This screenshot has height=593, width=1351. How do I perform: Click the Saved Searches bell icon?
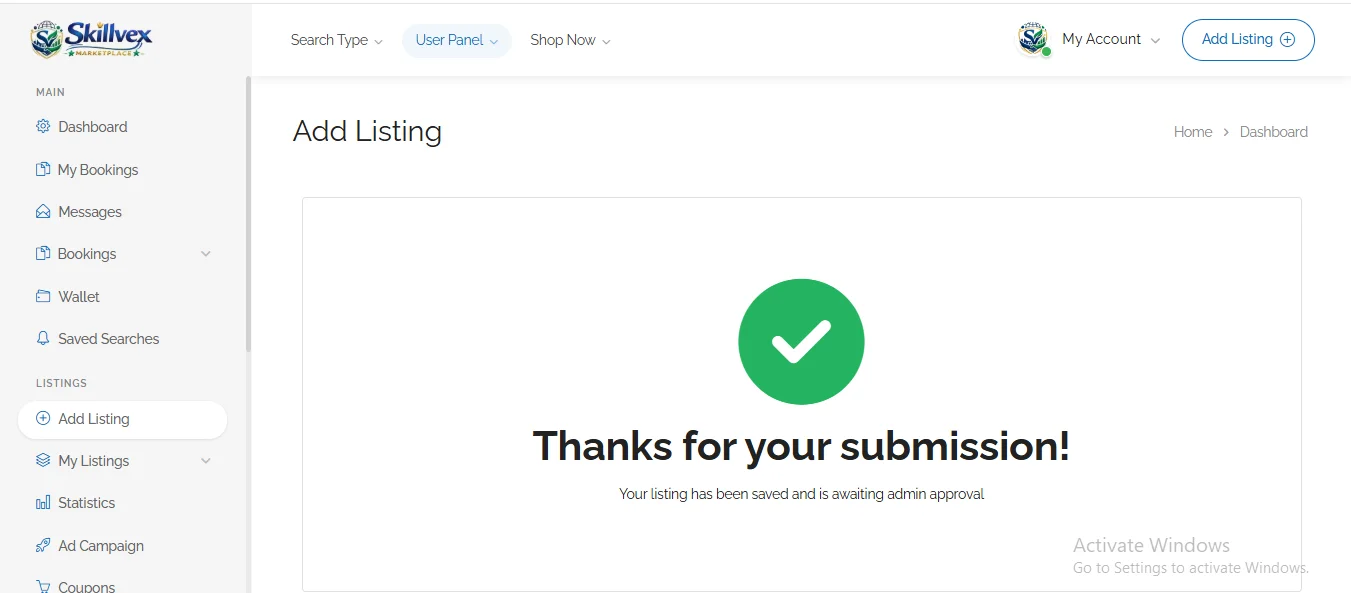point(43,339)
